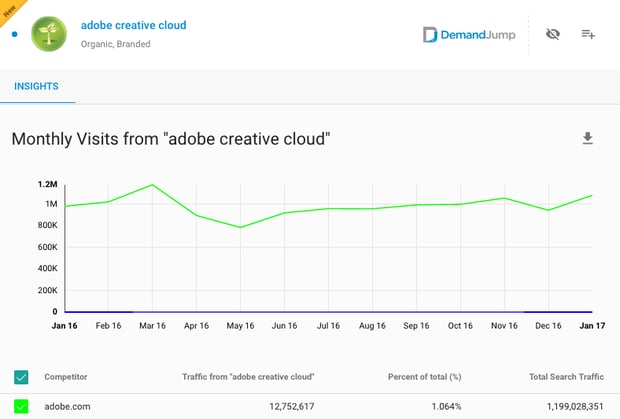Click the blue dot beside keyword icon
Viewport: 620px width, 419px height.
(x=15, y=34)
